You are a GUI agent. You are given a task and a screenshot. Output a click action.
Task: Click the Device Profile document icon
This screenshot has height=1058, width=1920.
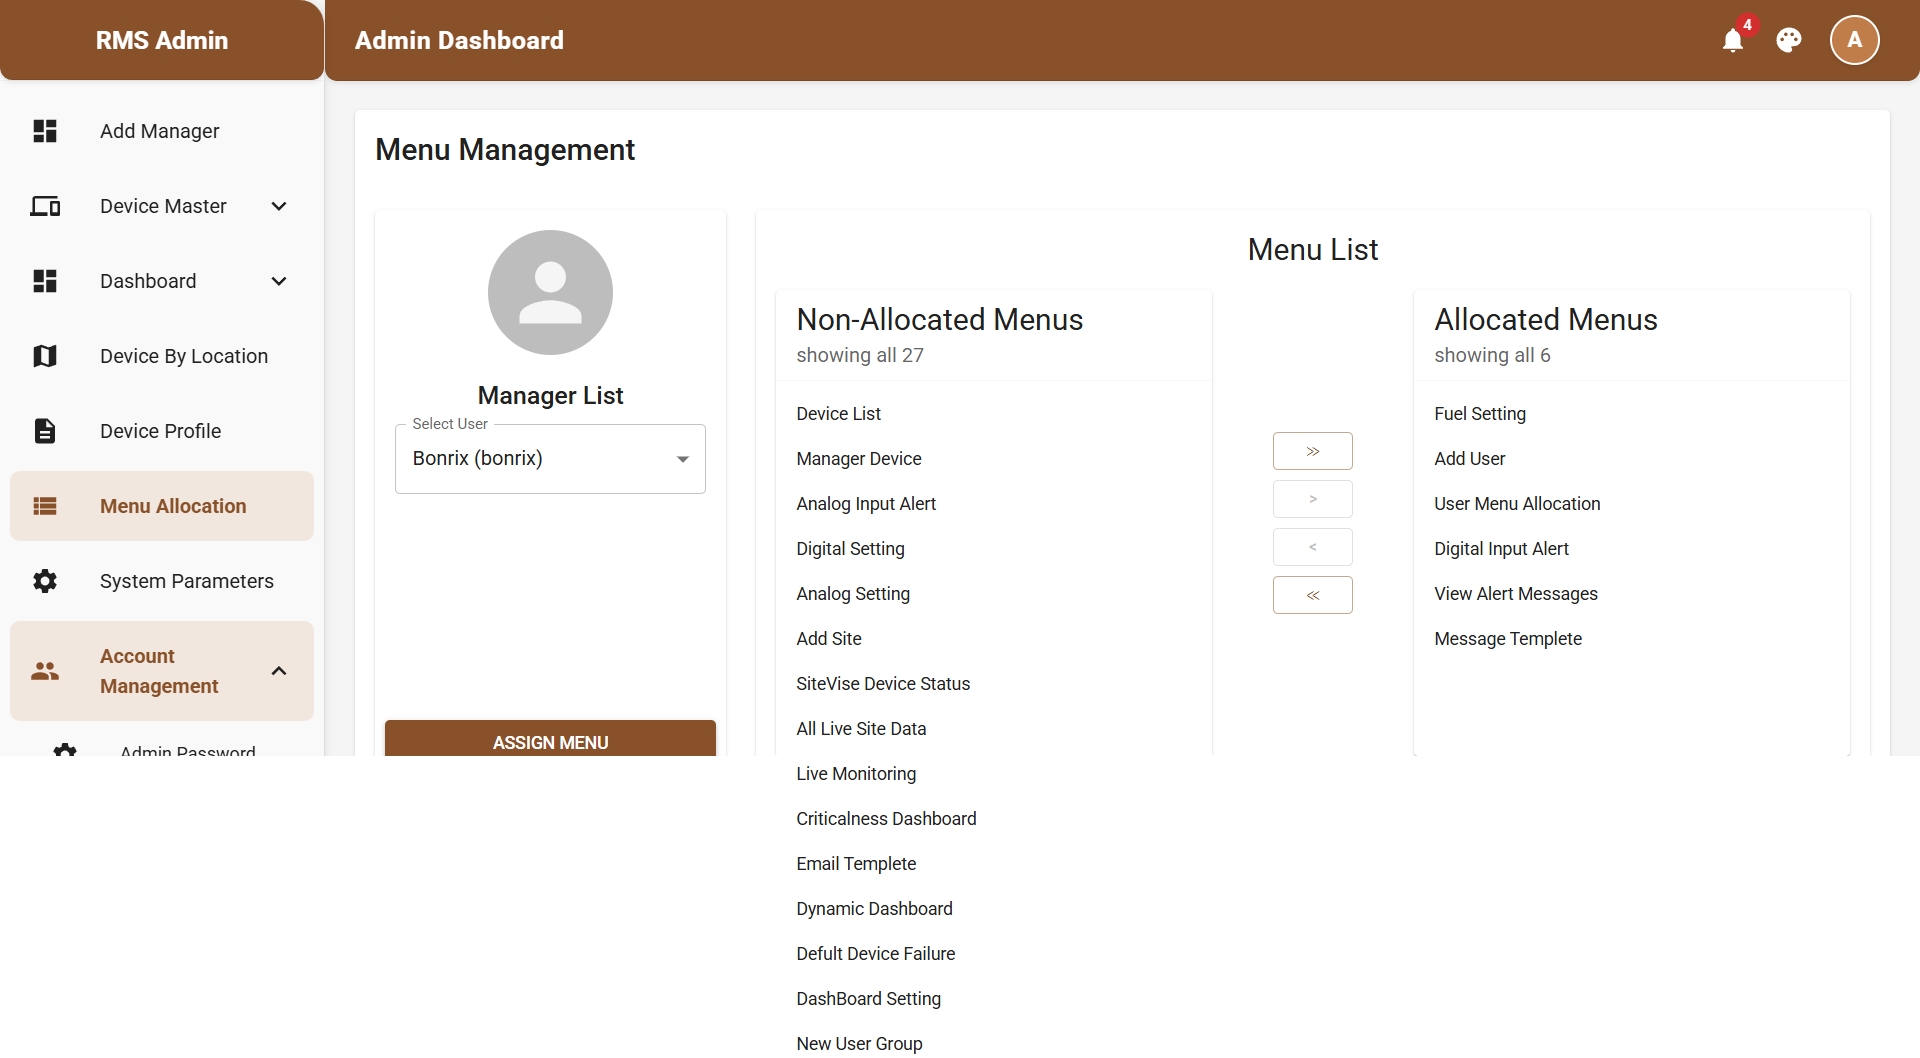[45, 431]
